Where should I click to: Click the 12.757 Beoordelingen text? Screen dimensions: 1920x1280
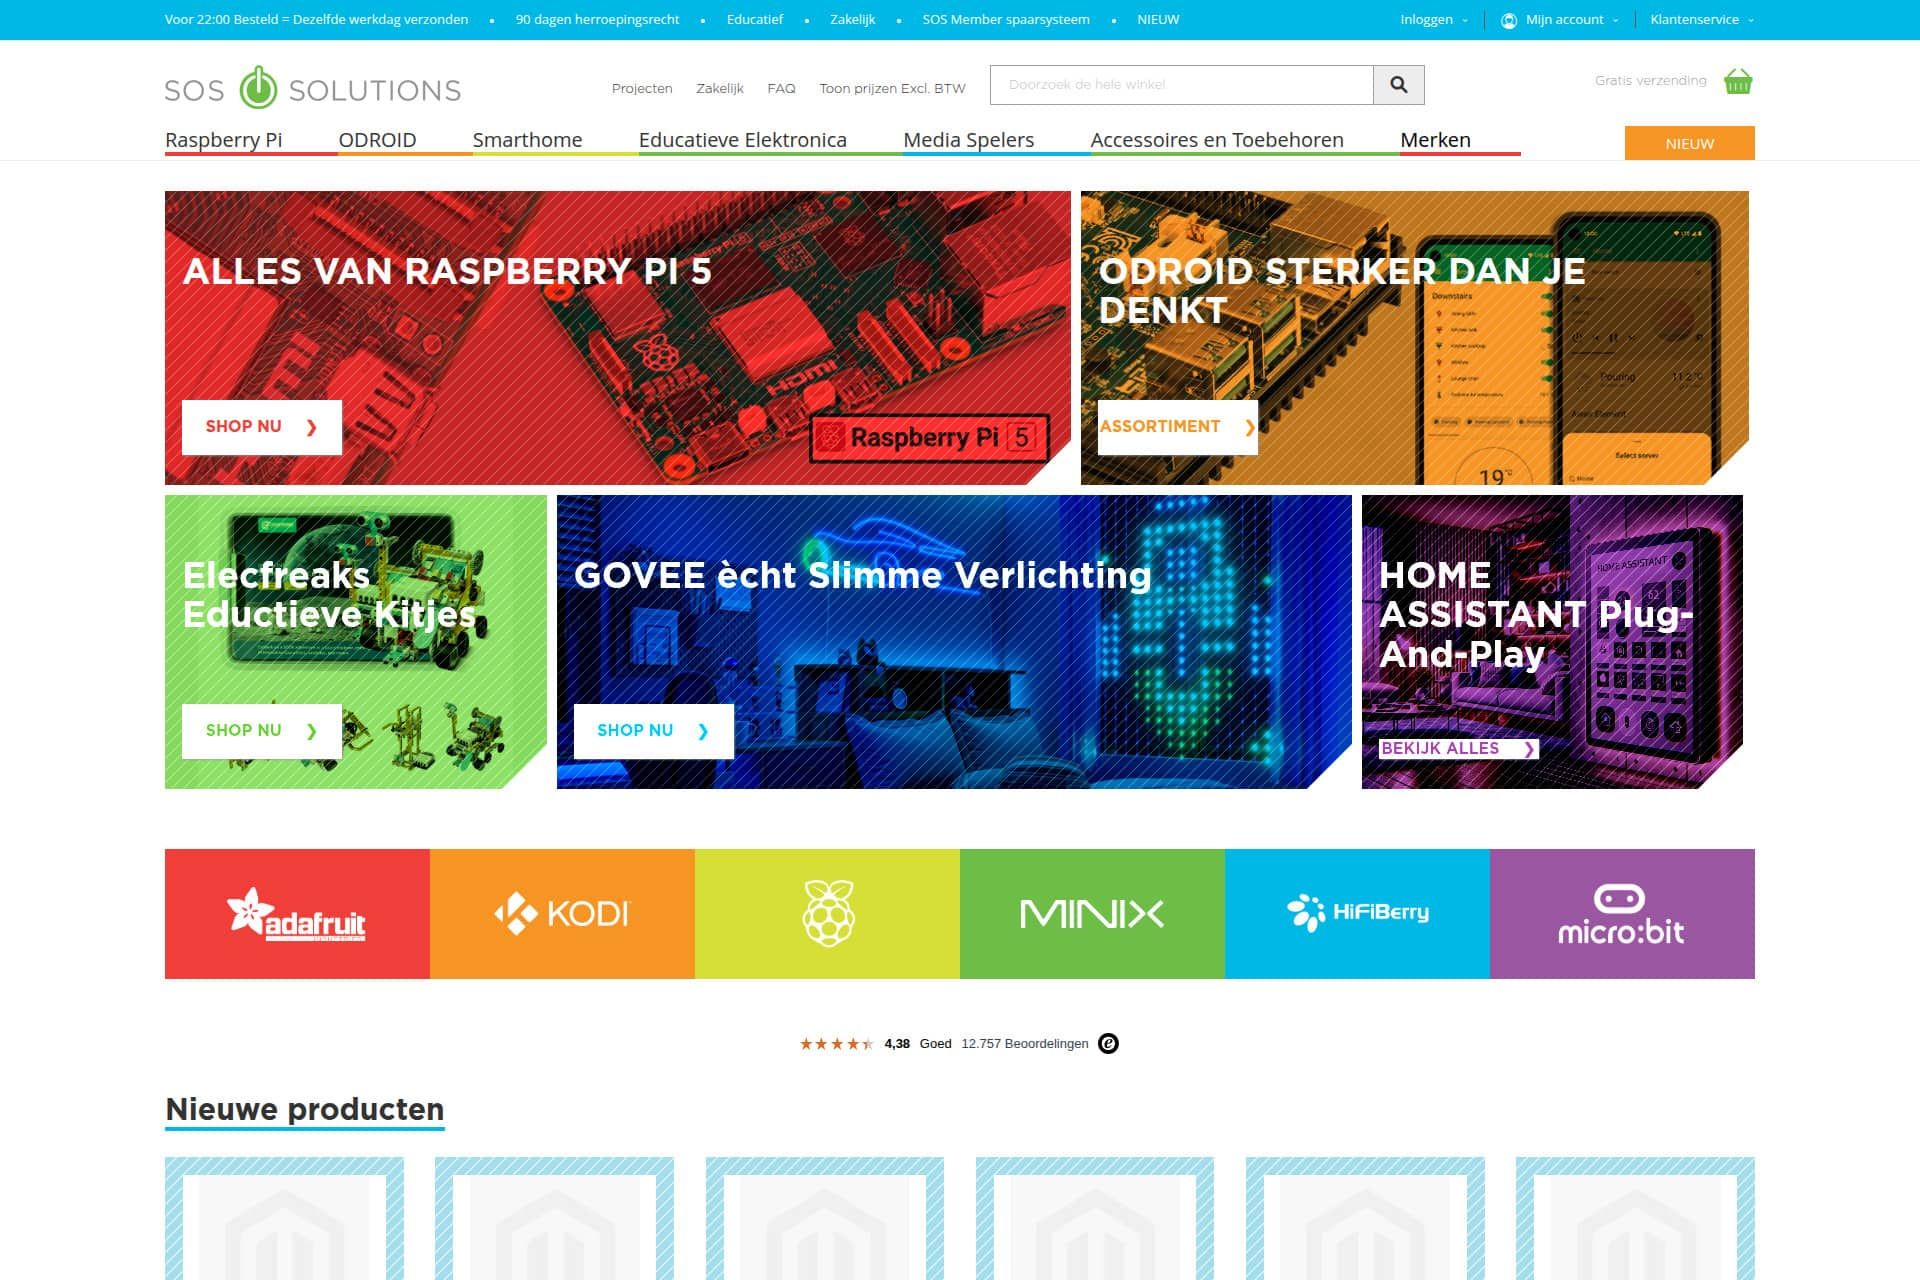point(1025,1044)
